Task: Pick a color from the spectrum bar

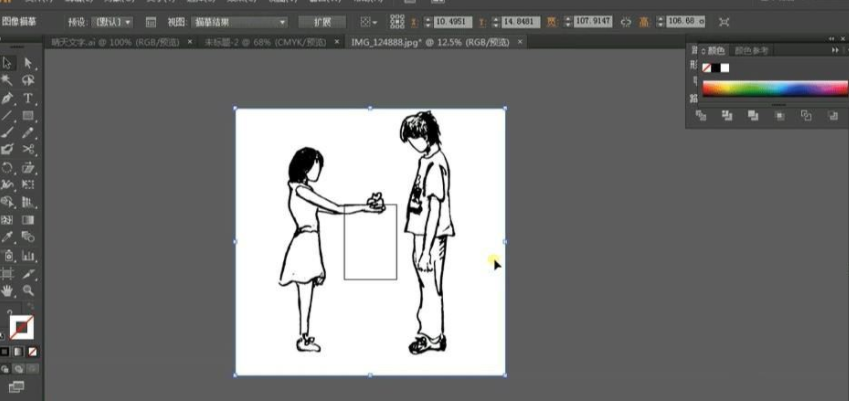Action: (775, 89)
